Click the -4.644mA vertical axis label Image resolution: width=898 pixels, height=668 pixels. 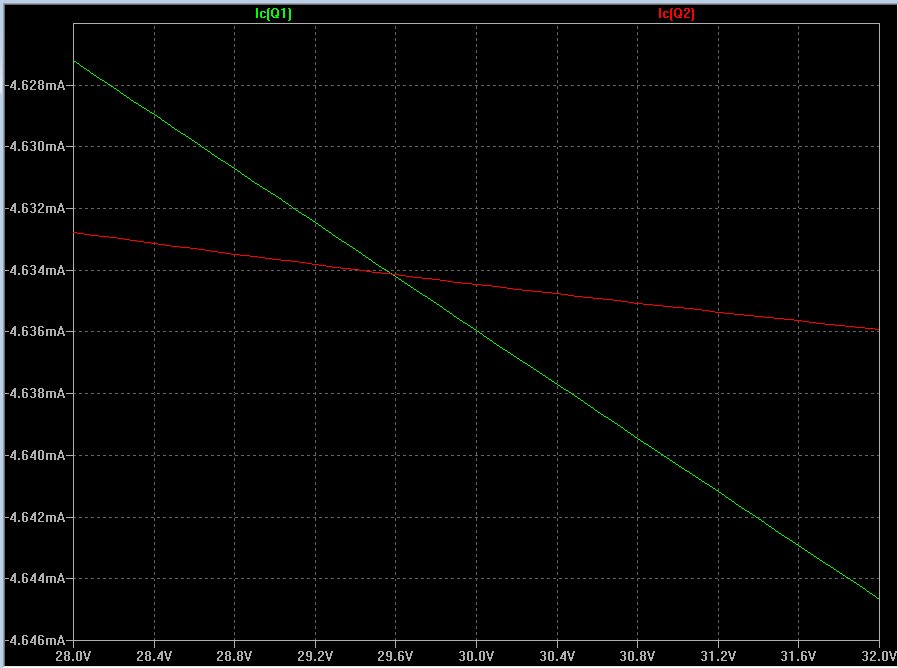tap(34, 579)
